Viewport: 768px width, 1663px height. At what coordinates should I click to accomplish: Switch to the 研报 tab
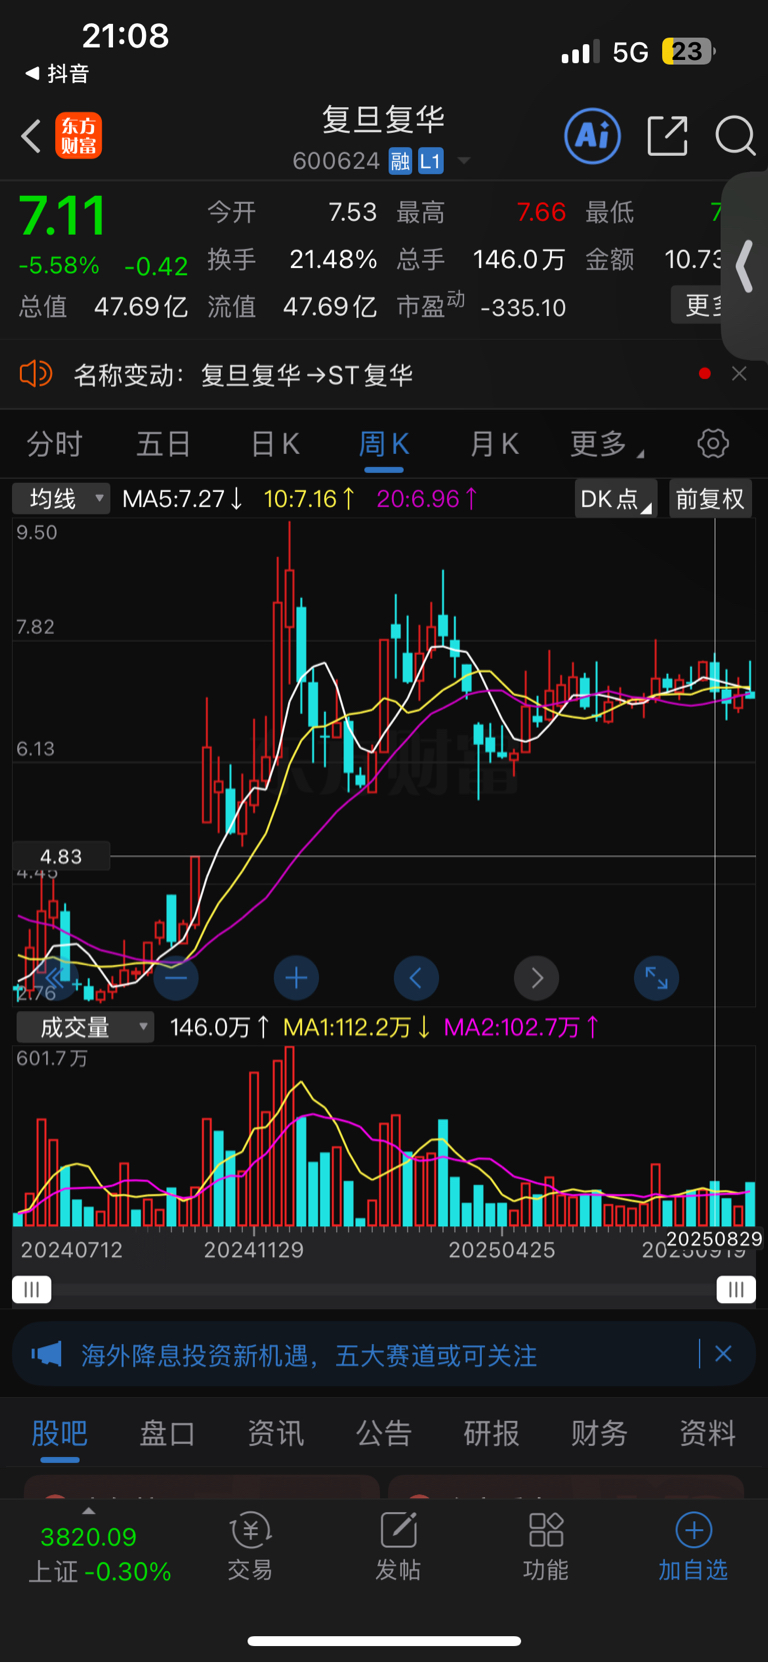[491, 1433]
